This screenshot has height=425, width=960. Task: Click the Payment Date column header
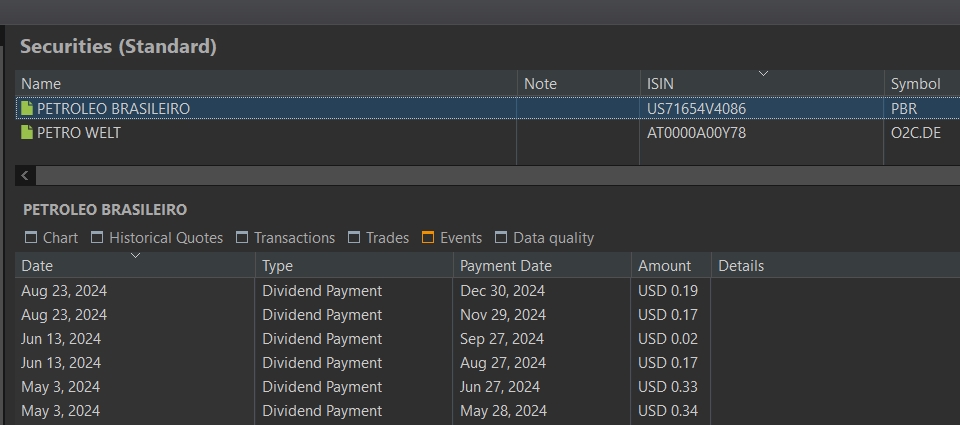[505, 265]
